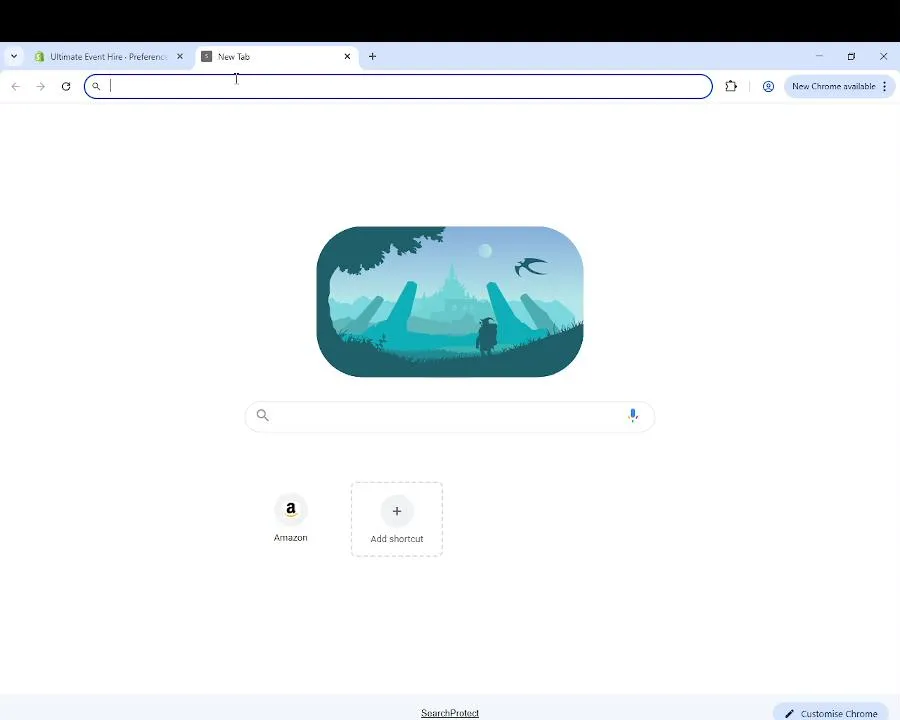Restore down the browser window
The image size is (900, 720).
[851, 56]
